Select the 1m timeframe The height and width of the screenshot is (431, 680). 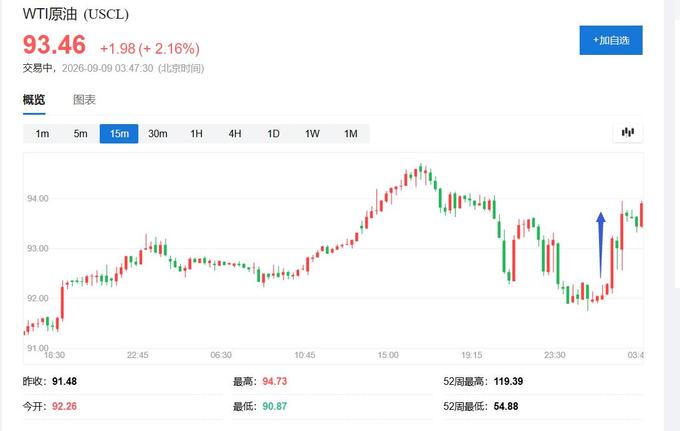(42, 134)
